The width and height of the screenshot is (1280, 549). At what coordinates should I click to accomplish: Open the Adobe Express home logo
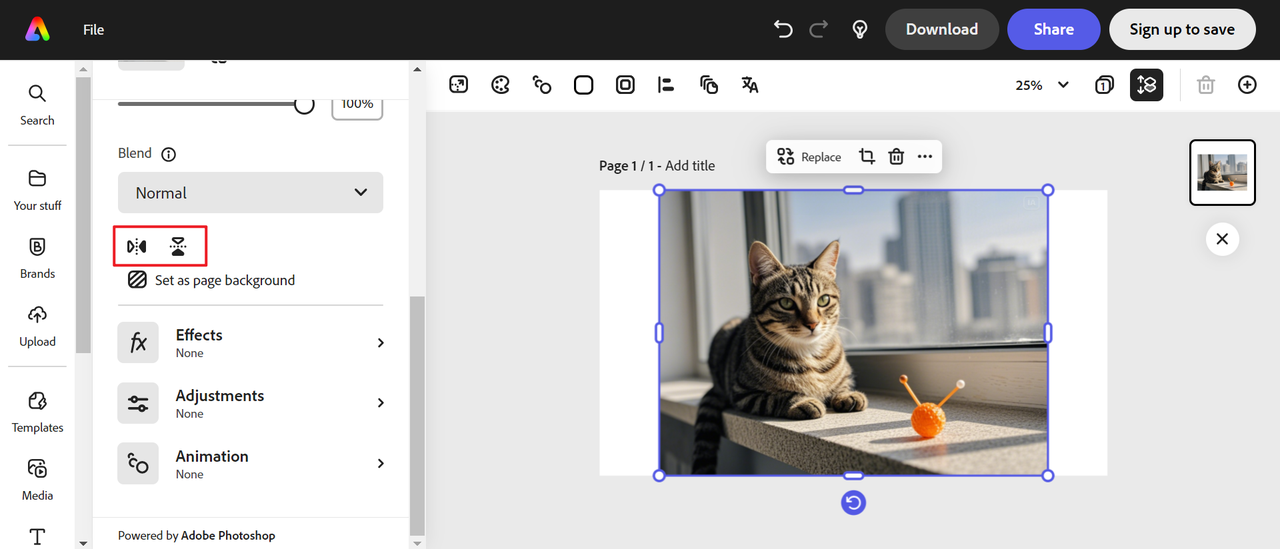click(x=37, y=29)
